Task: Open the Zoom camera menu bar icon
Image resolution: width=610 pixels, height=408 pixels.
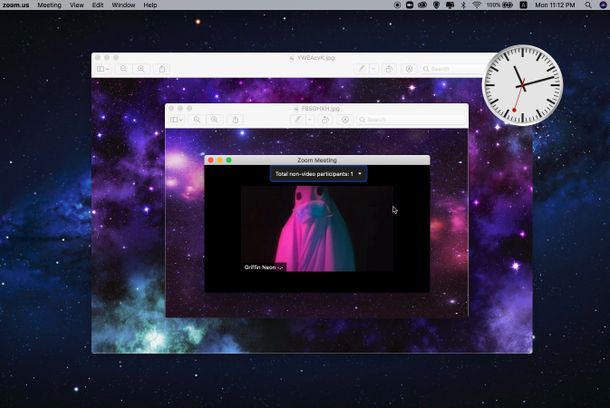Action: tap(409, 5)
